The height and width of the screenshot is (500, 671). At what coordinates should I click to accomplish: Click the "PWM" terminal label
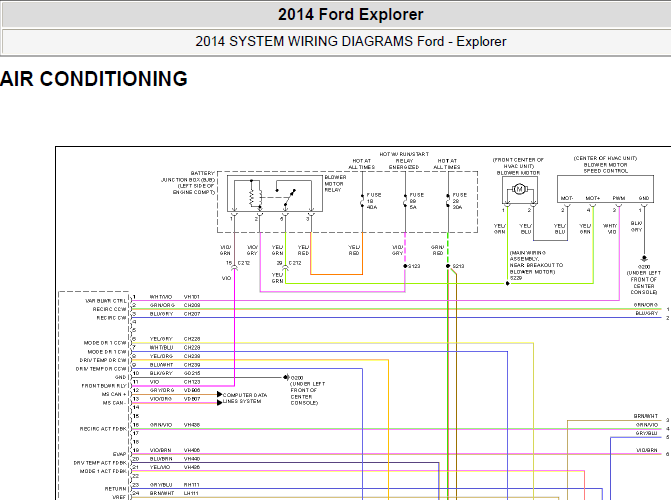(619, 198)
